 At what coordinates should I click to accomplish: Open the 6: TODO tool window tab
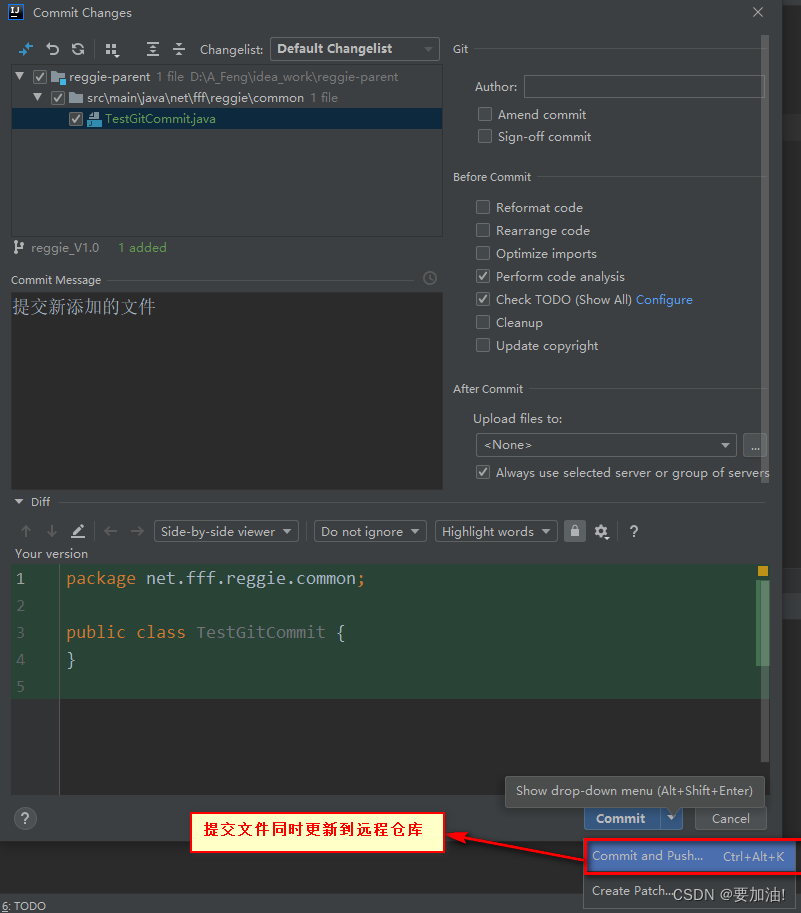pyautogui.click(x=23, y=906)
